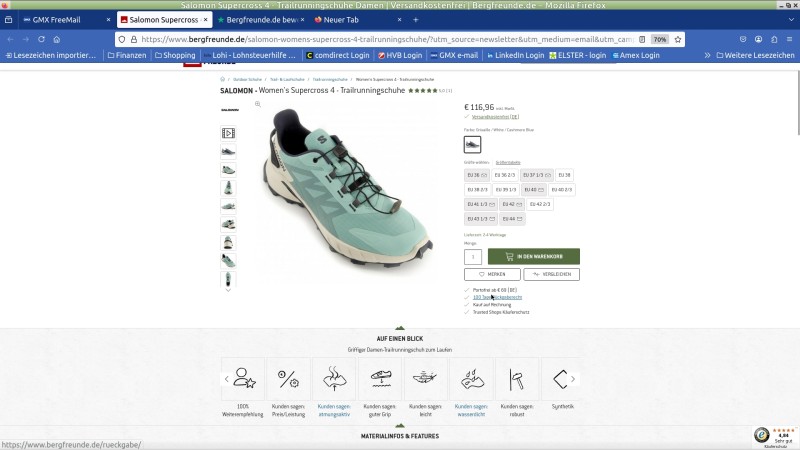Open the Shopping bookmarks folder
The image size is (800, 450).
175,55
